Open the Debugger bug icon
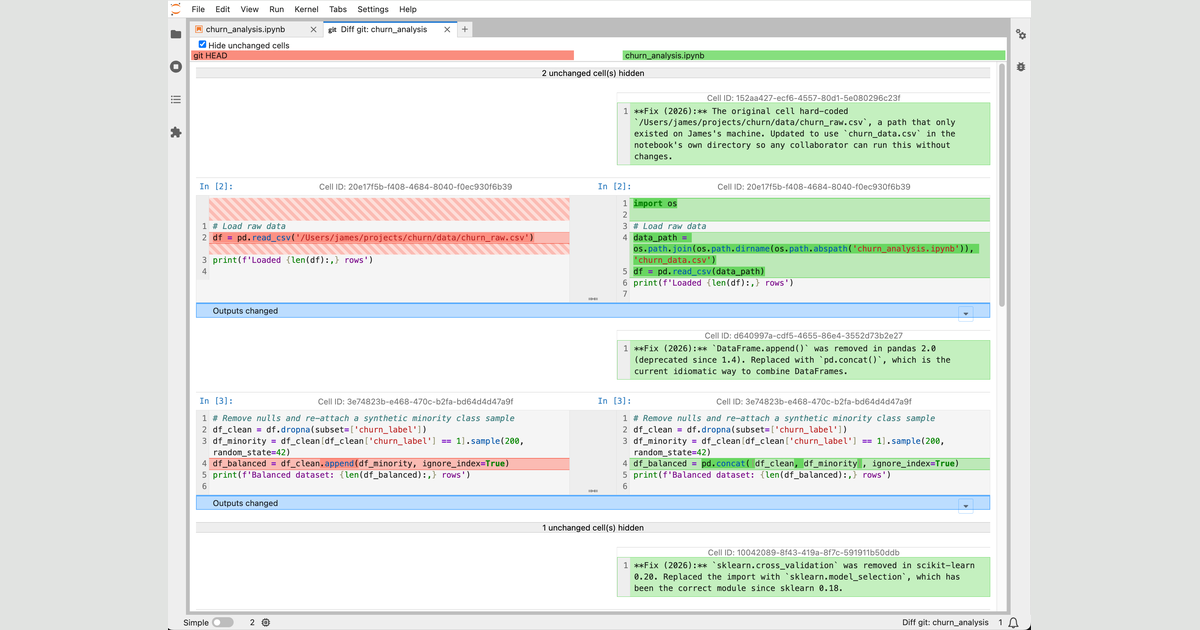Screen dimensions: 1200x630 [1021, 67]
